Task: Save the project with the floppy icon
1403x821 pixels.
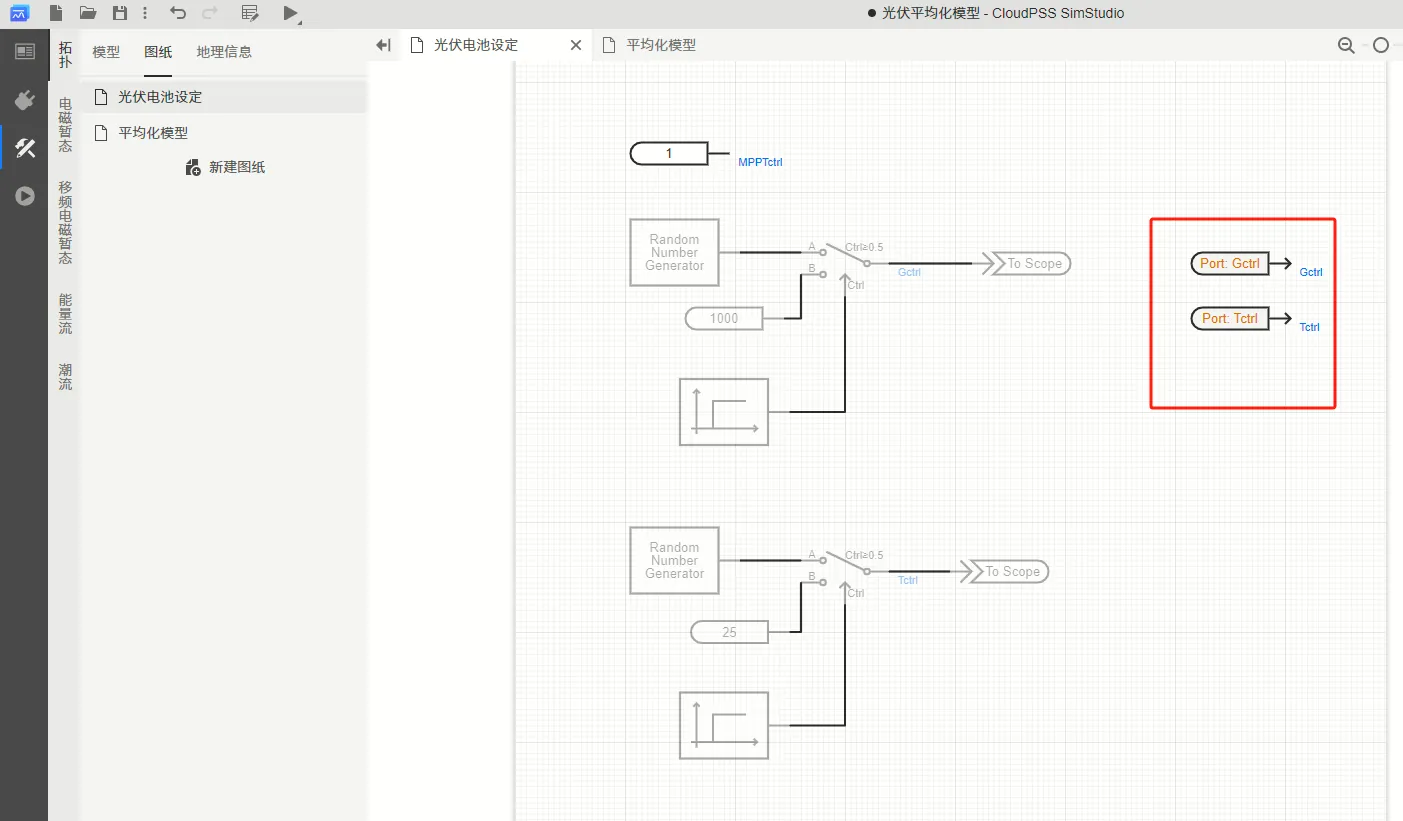Action: [120, 13]
